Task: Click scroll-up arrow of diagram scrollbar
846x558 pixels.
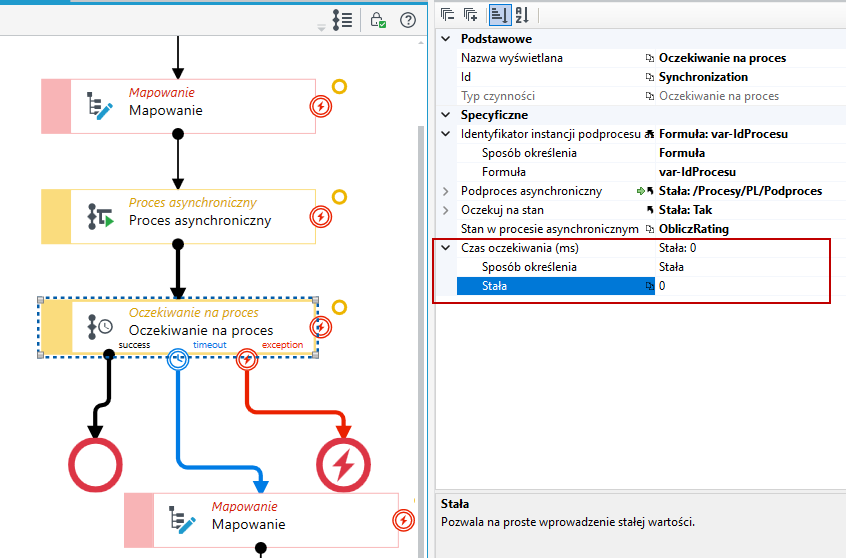Action: pos(421,42)
